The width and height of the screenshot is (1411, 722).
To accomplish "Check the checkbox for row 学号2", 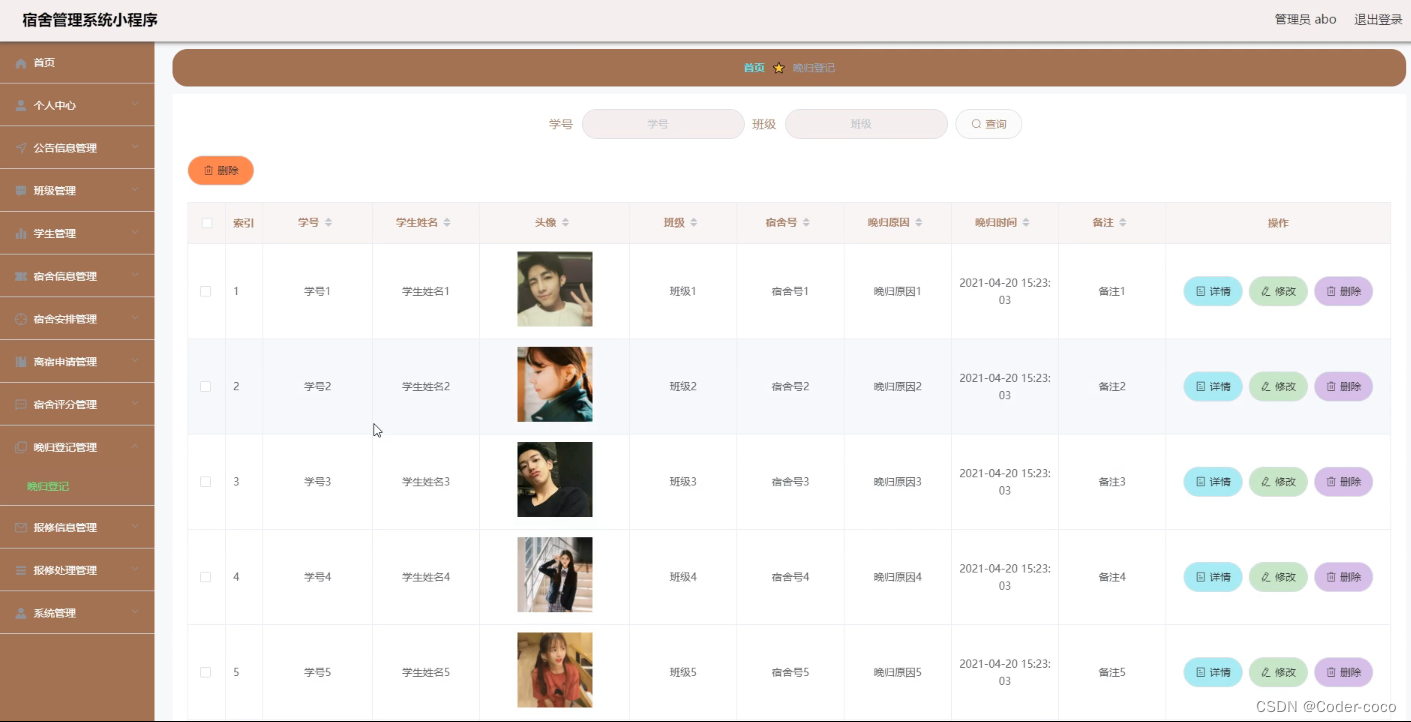I will (206, 386).
